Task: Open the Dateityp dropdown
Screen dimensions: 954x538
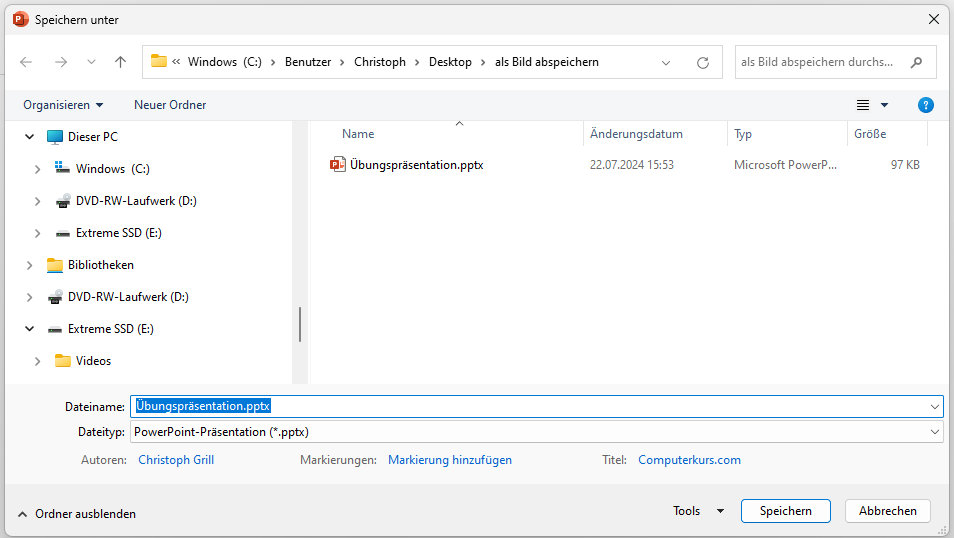Action: click(x=935, y=432)
